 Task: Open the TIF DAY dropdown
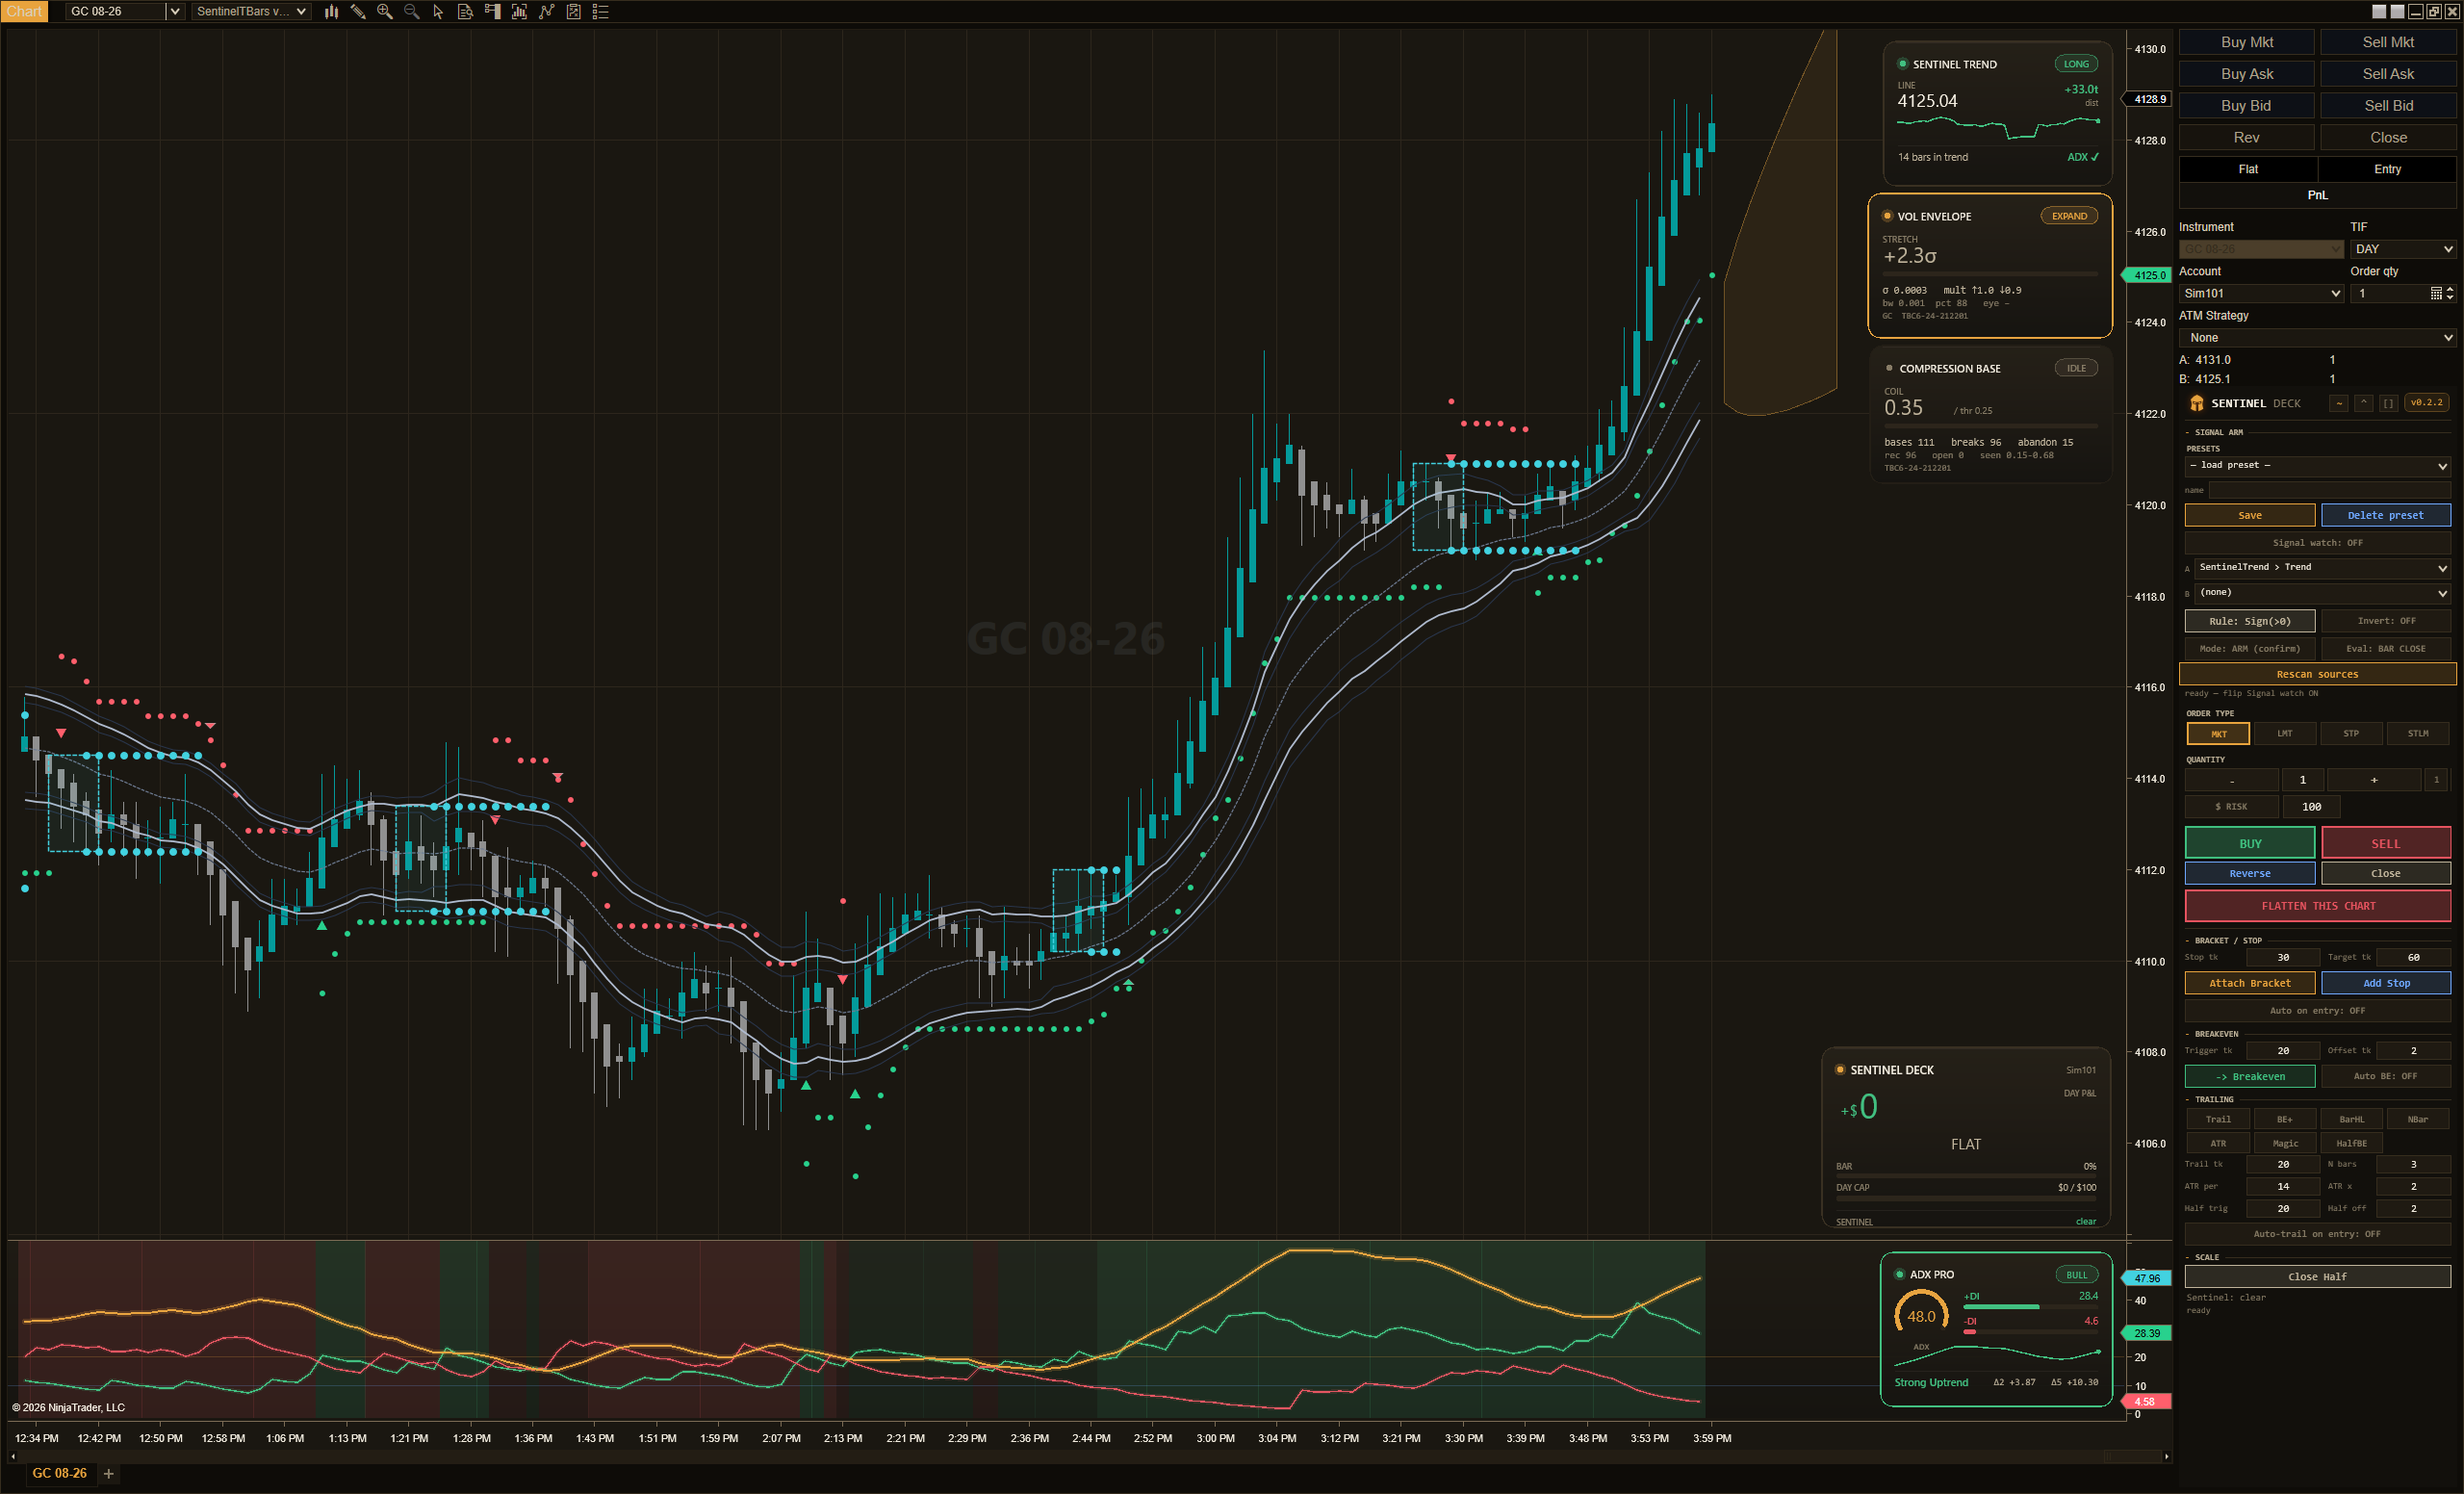(2402, 249)
